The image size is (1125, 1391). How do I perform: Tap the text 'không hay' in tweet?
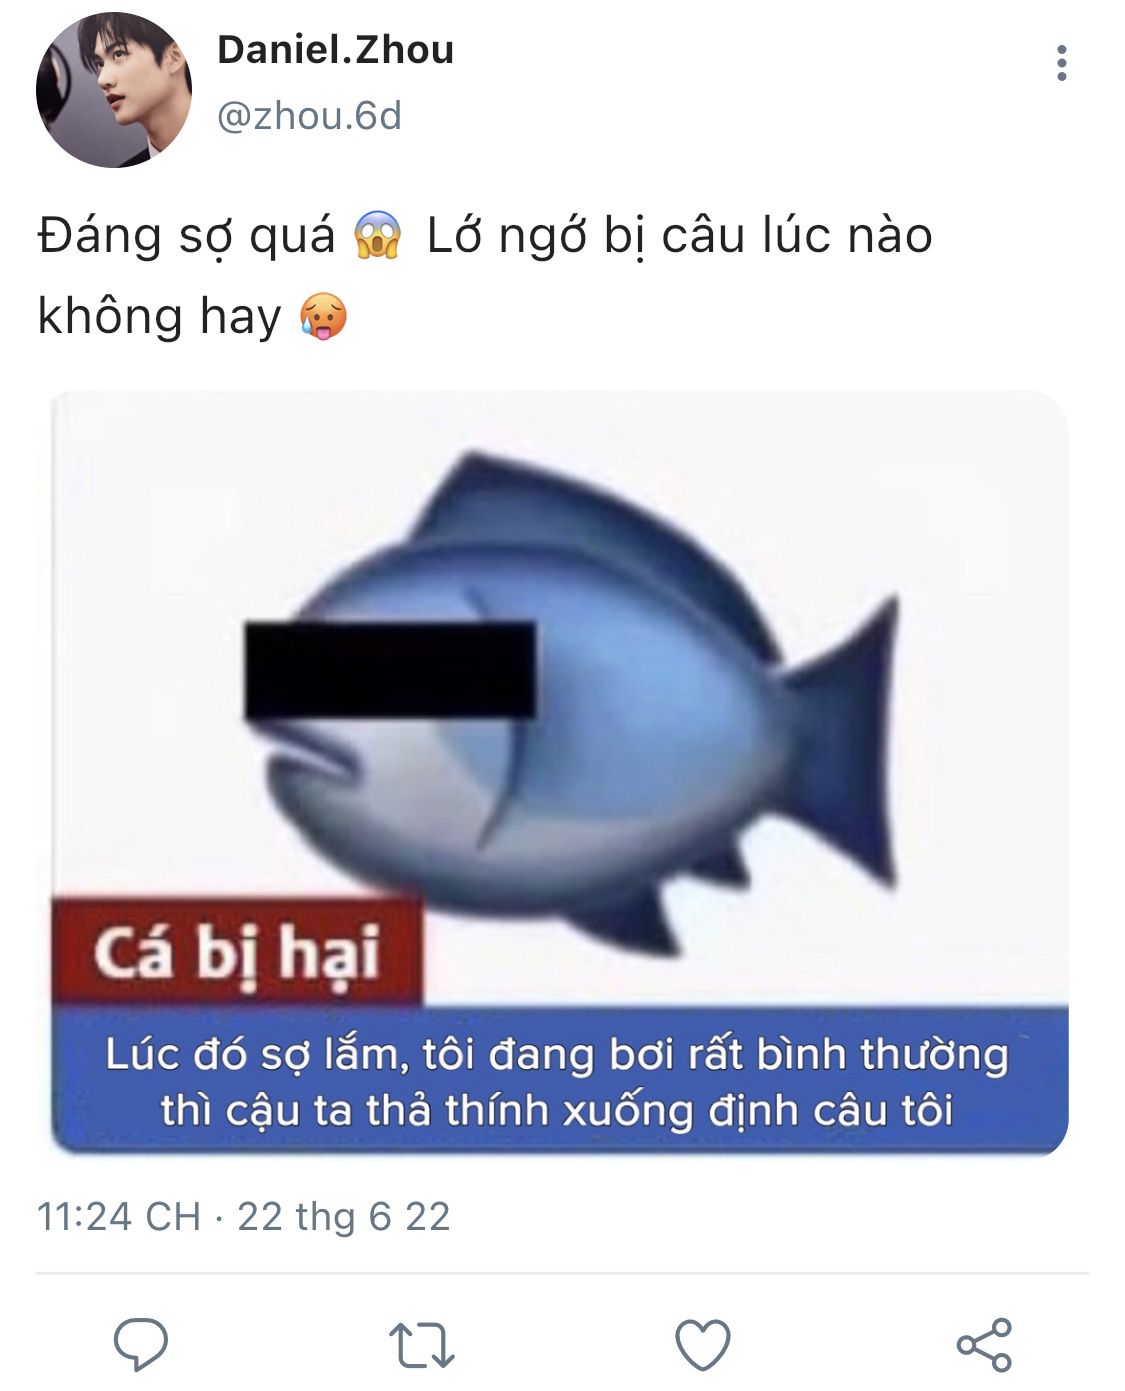point(160,316)
